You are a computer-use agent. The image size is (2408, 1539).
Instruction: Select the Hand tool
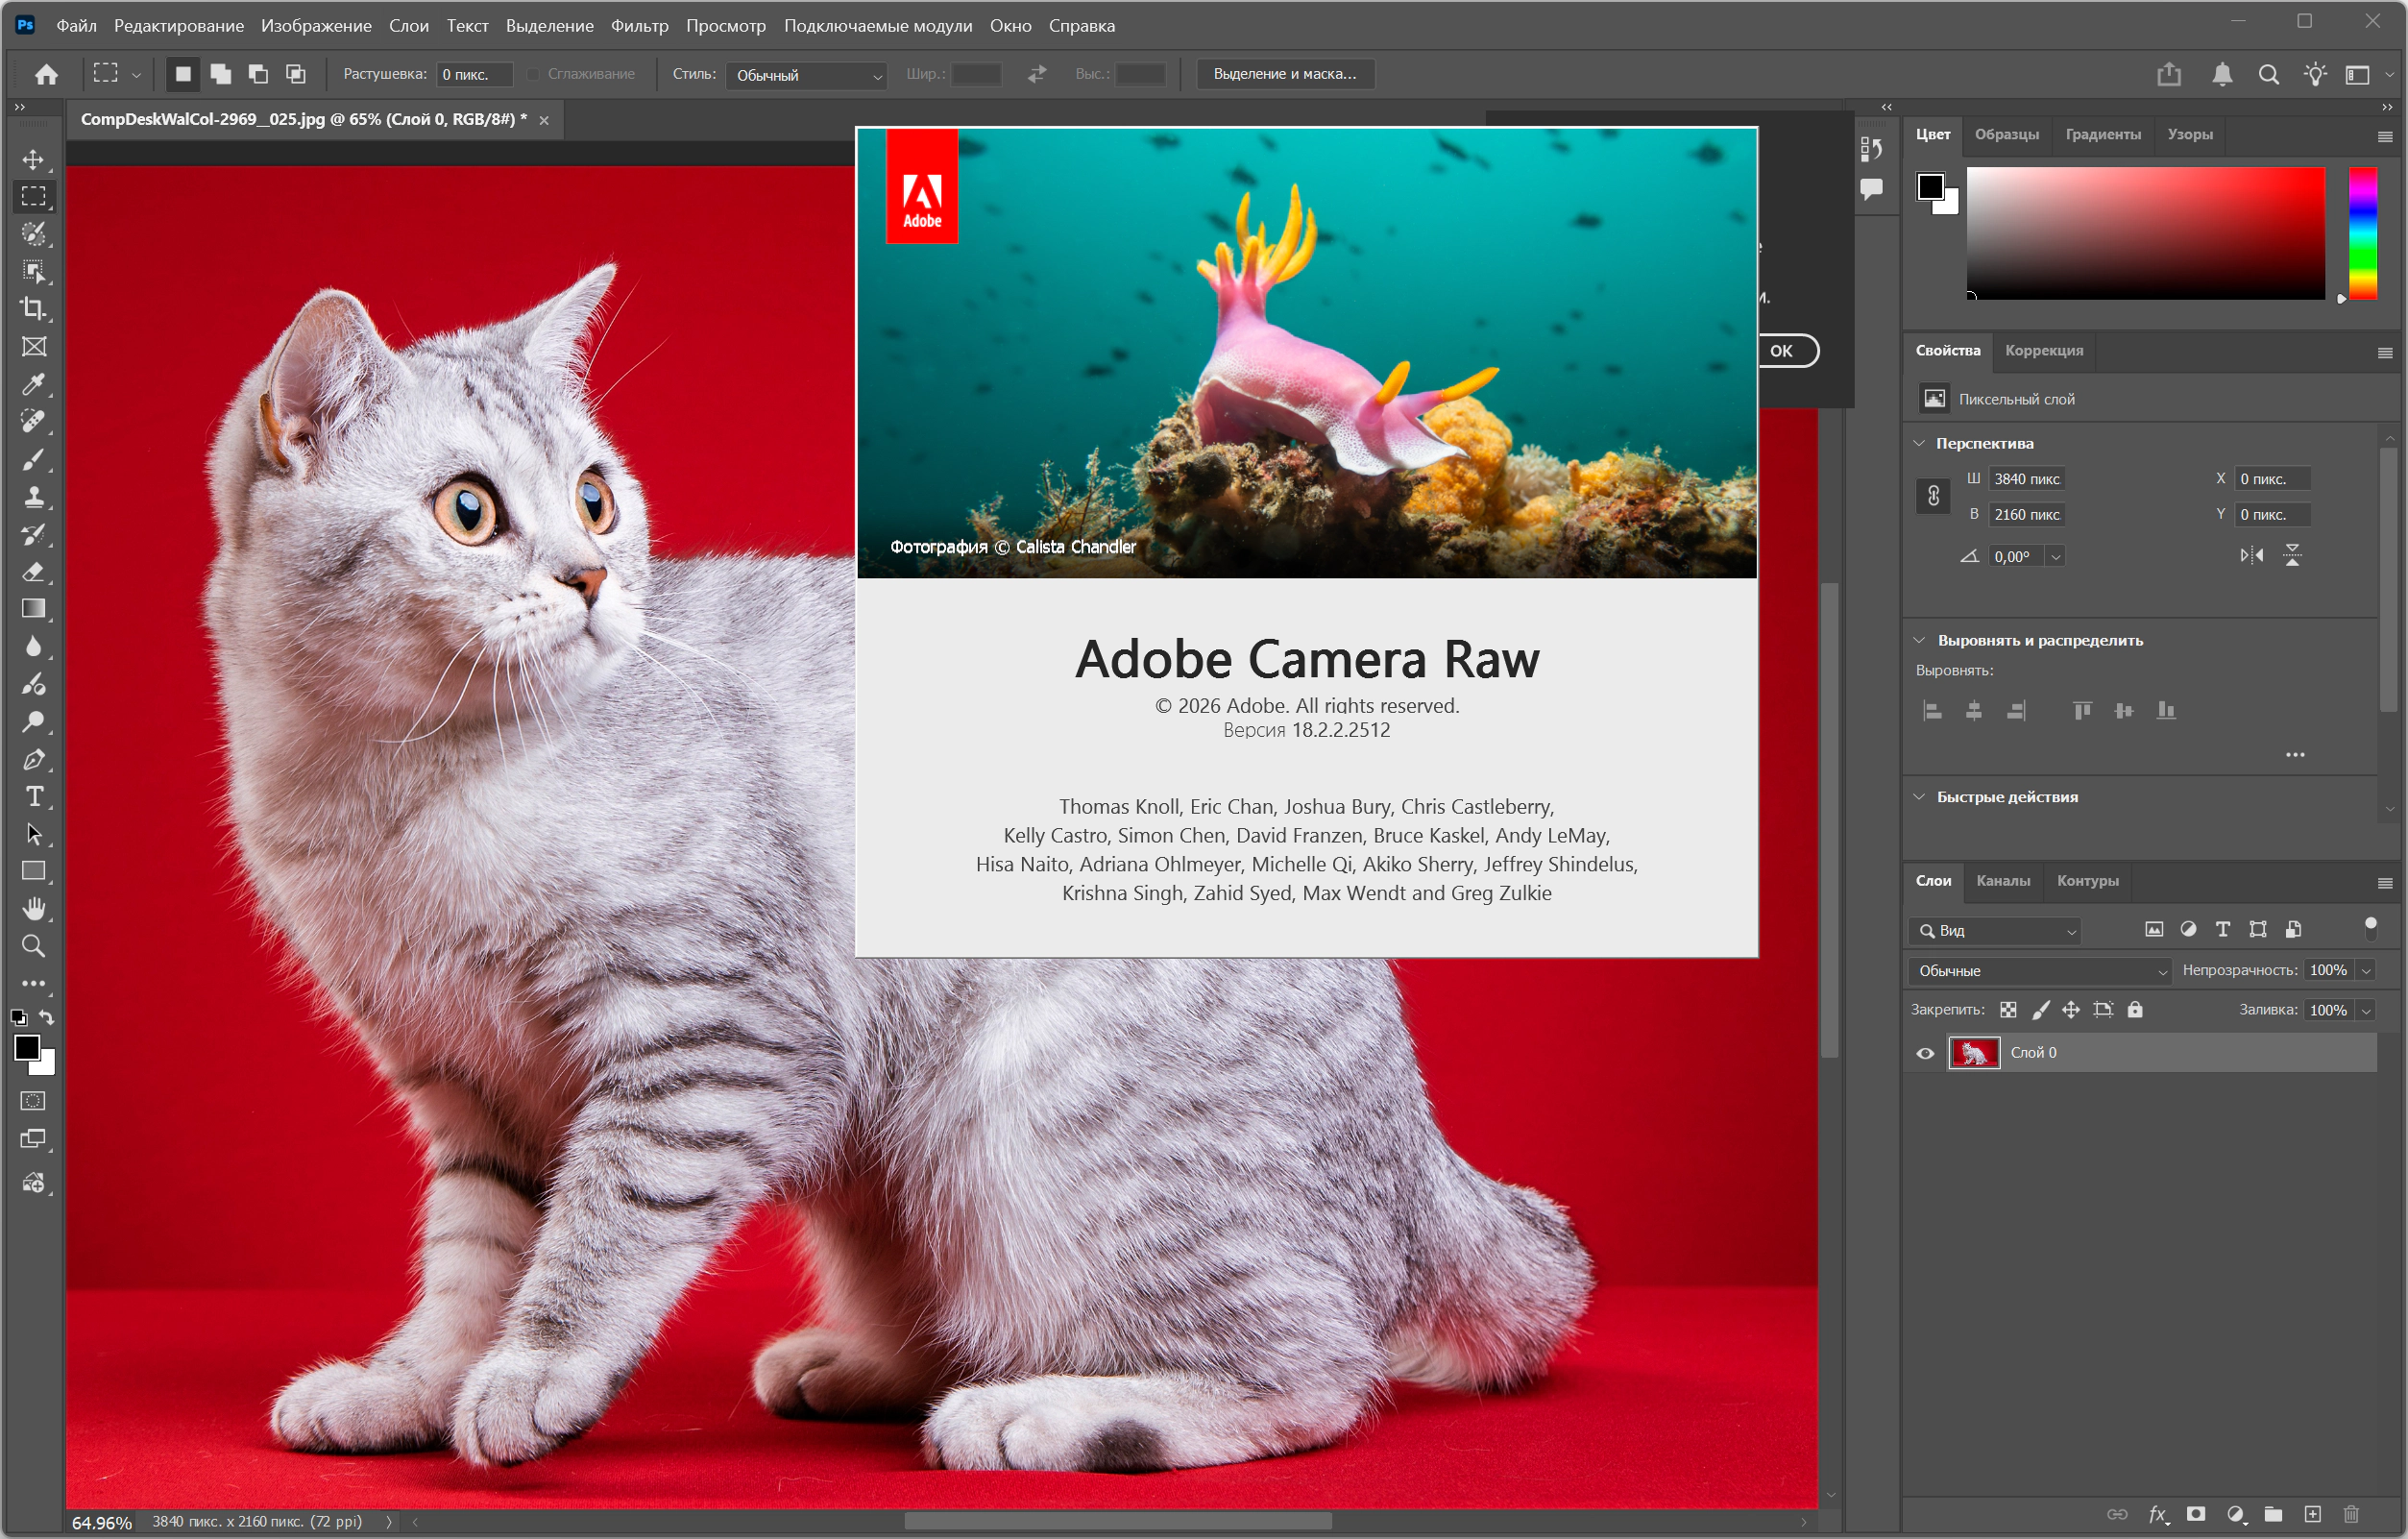click(34, 908)
